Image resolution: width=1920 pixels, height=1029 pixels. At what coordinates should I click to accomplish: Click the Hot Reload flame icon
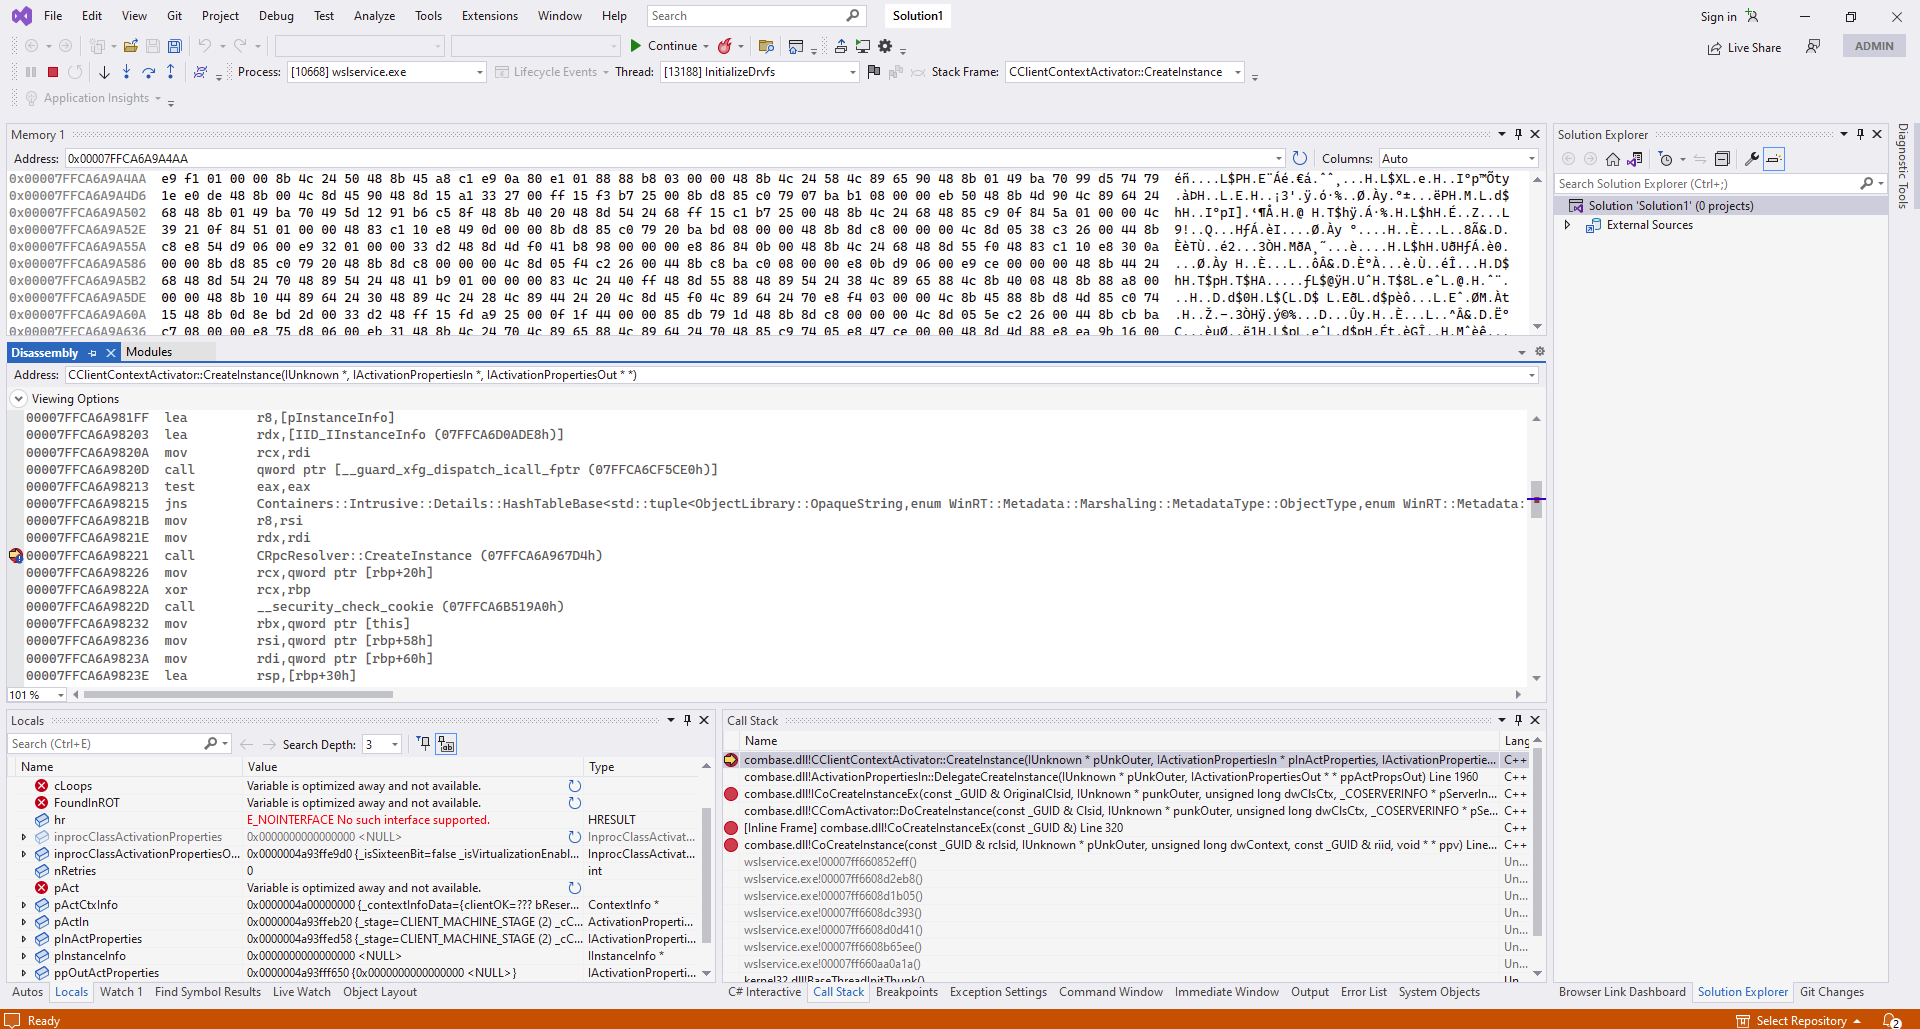tap(725, 45)
